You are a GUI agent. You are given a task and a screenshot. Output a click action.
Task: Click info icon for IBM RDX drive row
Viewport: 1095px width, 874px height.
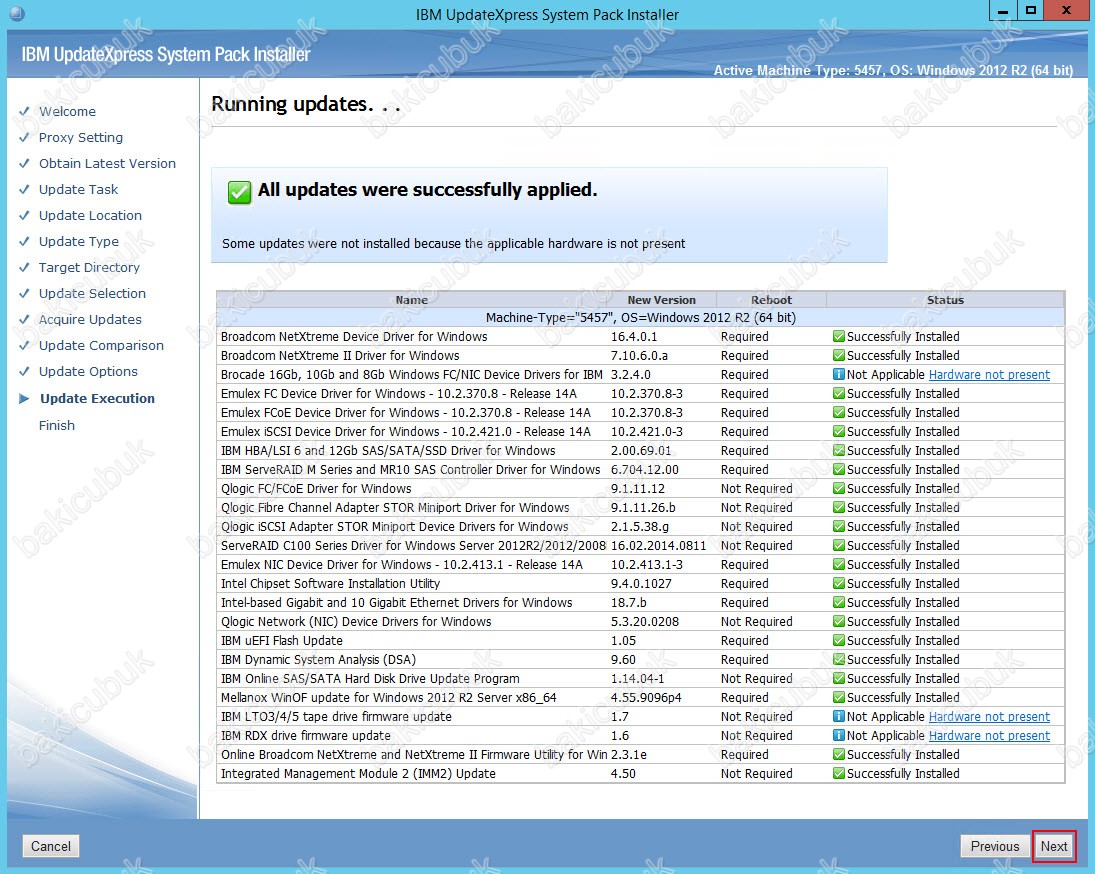coord(839,736)
